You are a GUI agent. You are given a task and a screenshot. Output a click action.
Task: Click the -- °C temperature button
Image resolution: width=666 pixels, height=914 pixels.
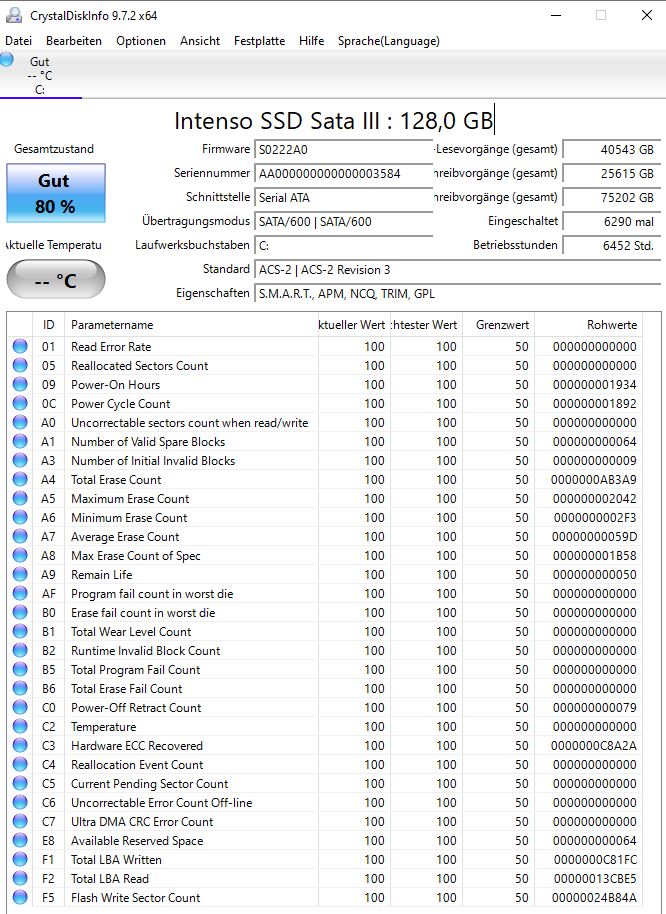point(55,280)
